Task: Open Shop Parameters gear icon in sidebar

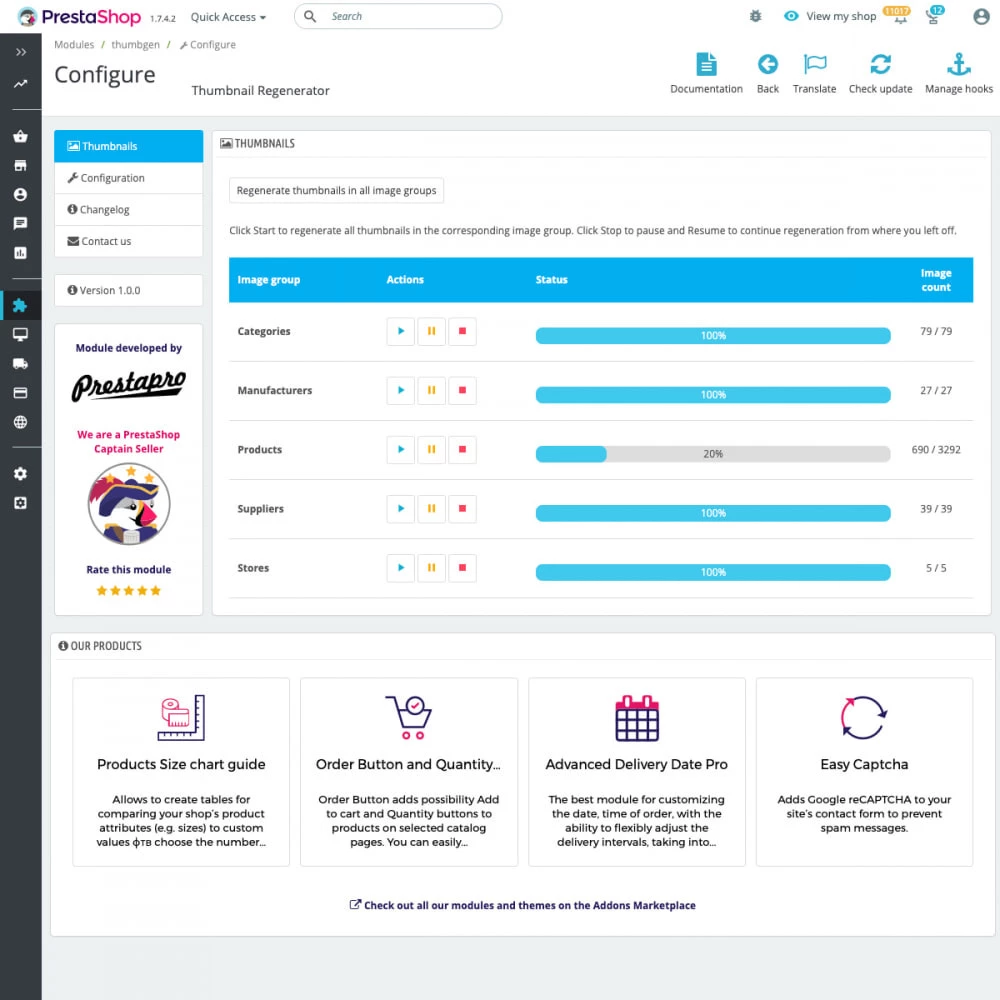Action: pyautogui.click(x=20, y=474)
